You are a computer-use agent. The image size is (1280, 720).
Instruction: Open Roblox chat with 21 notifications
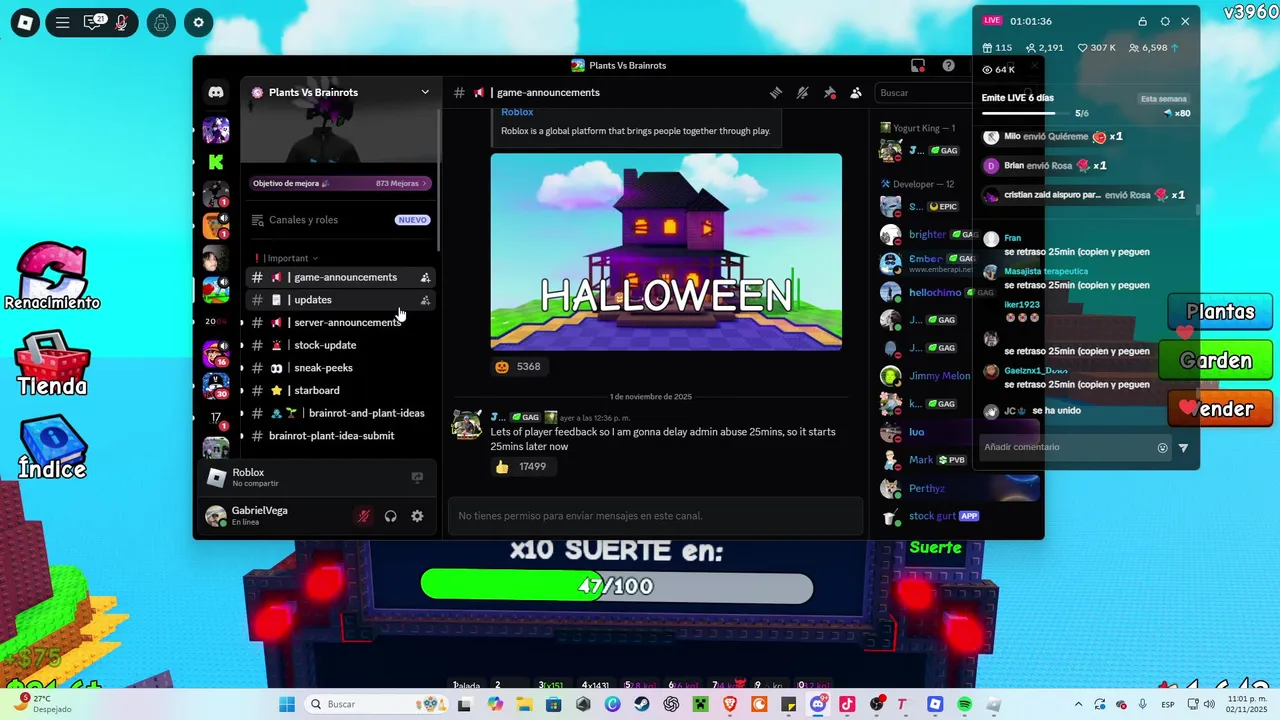pyautogui.click(x=93, y=22)
